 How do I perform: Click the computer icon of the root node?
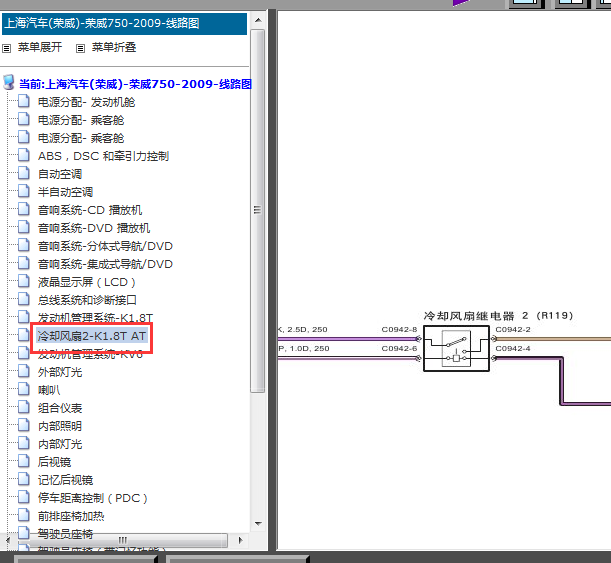(x=9, y=83)
